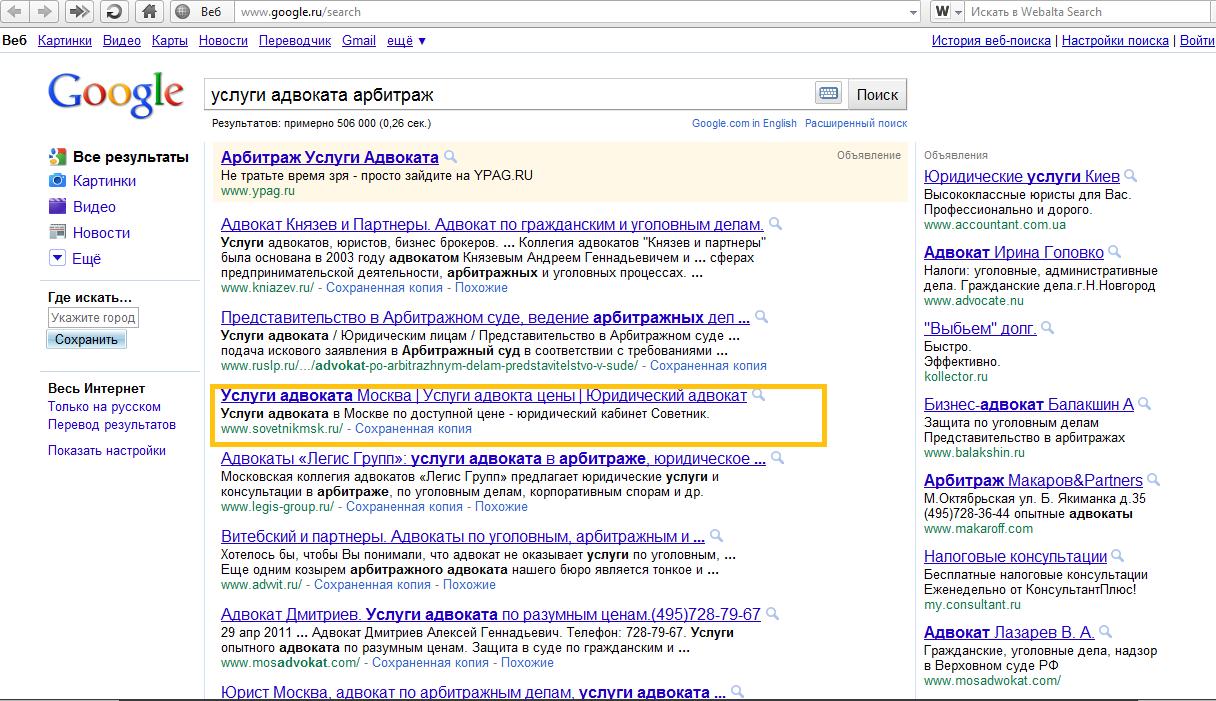
Task: Open Сохраненная копия for sovetnikmsk.ru
Action: click(x=413, y=429)
